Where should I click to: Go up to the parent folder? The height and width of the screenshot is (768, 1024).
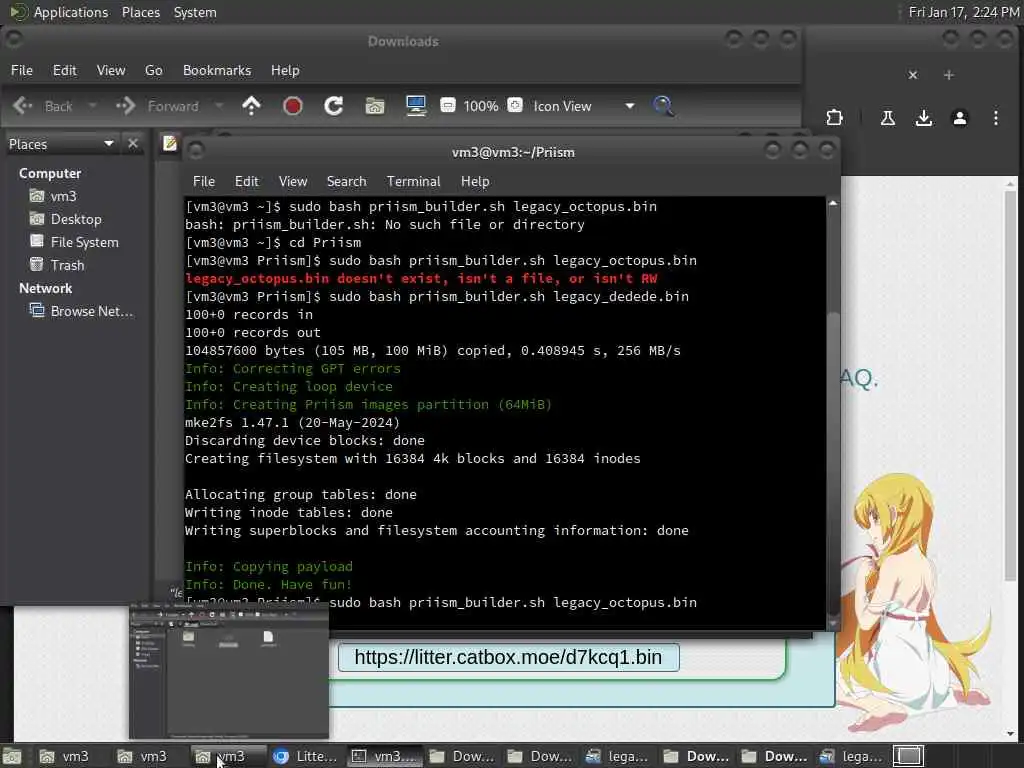coord(251,106)
